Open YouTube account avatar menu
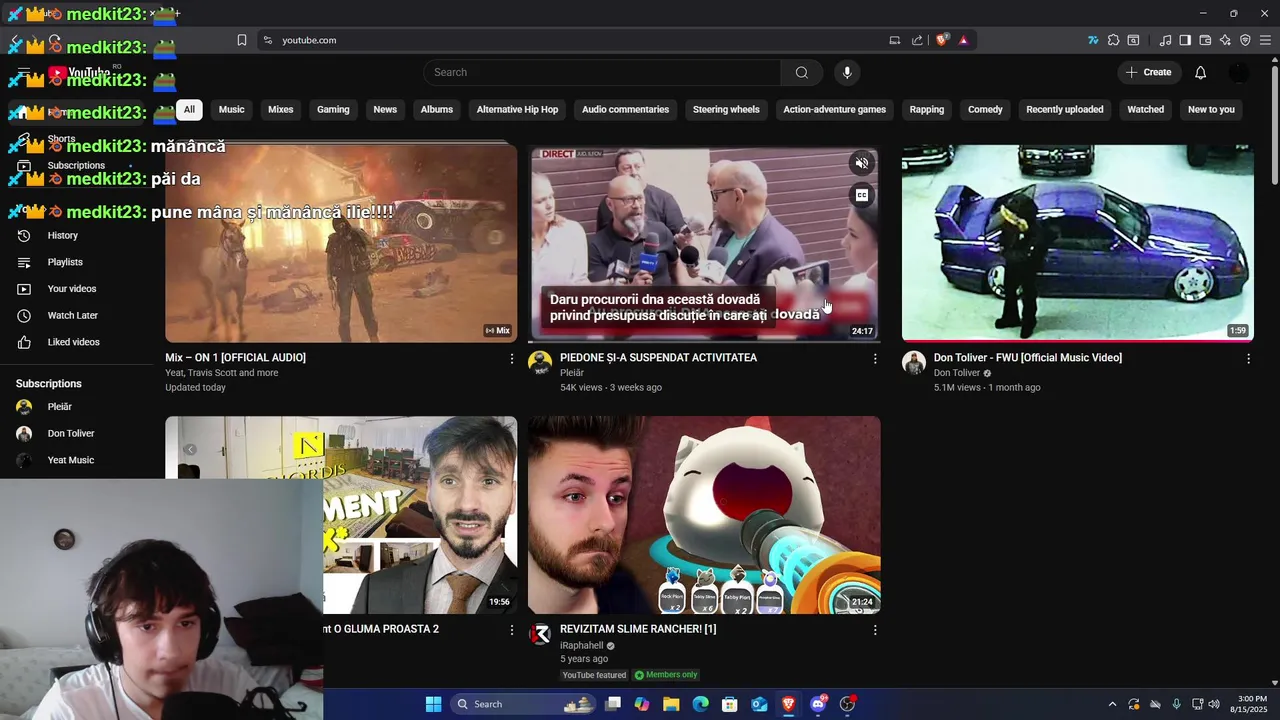This screenshot has width=1280, height=720. 1238,72
